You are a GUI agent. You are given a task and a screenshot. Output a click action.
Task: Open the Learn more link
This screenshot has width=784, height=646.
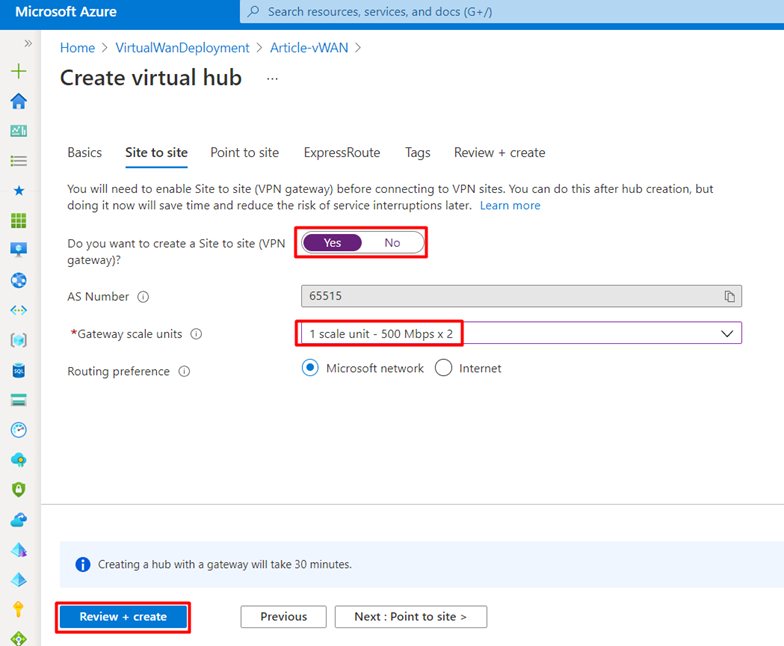[510, 206]
